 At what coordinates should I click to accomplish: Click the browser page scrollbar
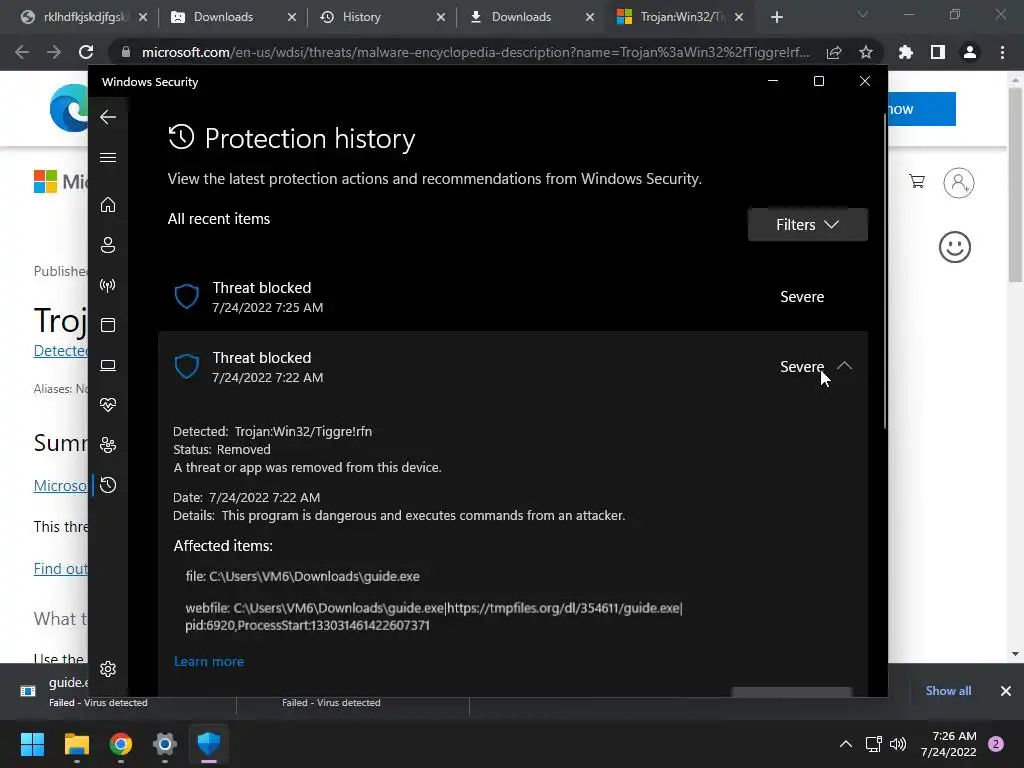[x=1015, y=186]
